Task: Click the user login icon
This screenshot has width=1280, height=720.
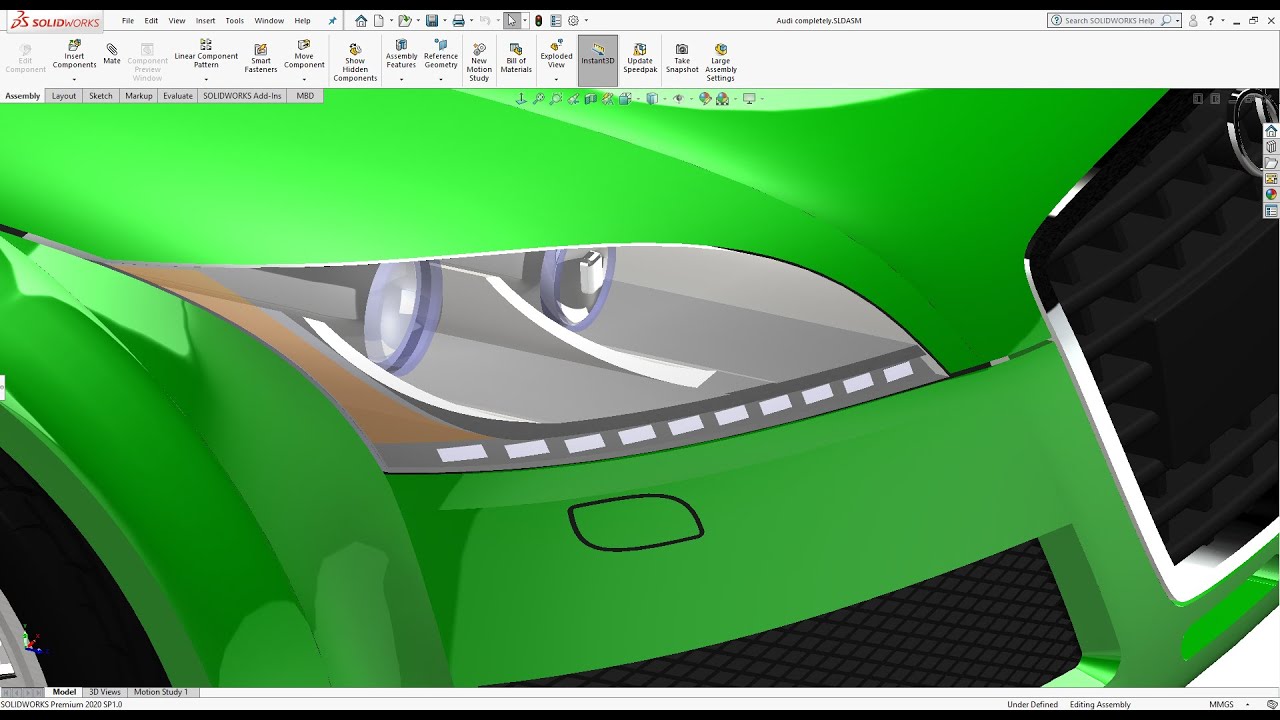Action: point(1193,20)
